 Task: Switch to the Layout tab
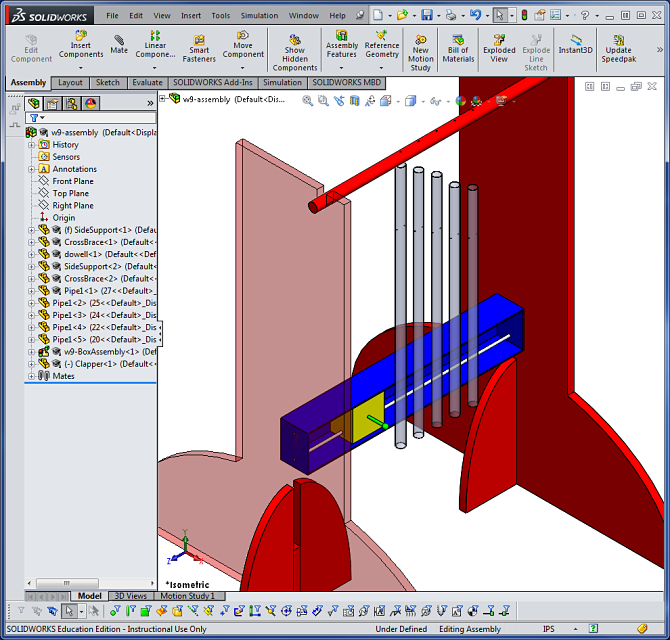70,82
